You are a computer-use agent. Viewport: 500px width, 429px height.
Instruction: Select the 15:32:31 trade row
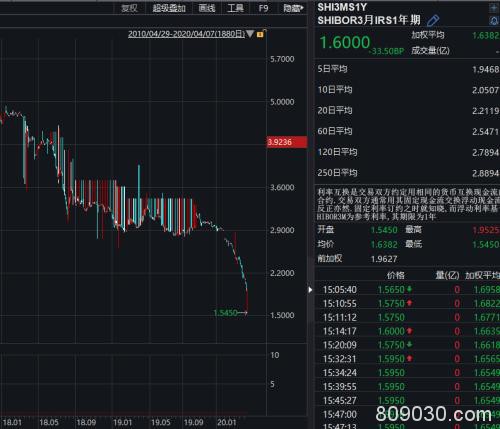(407, 359)
